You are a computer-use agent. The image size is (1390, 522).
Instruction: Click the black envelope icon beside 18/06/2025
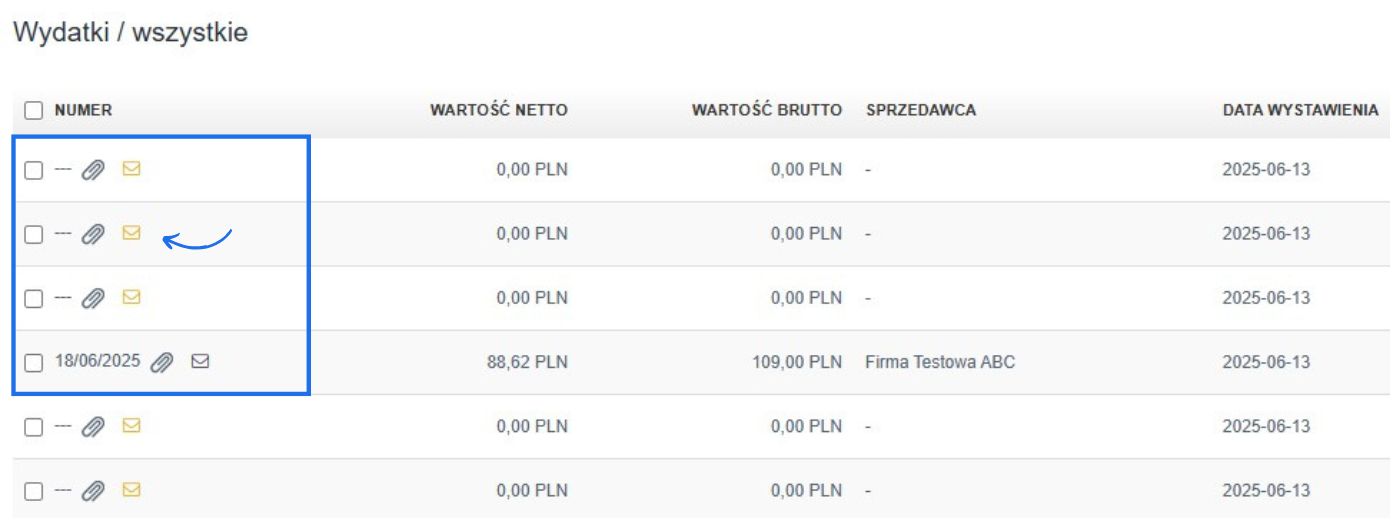click(x=200, y=362)
